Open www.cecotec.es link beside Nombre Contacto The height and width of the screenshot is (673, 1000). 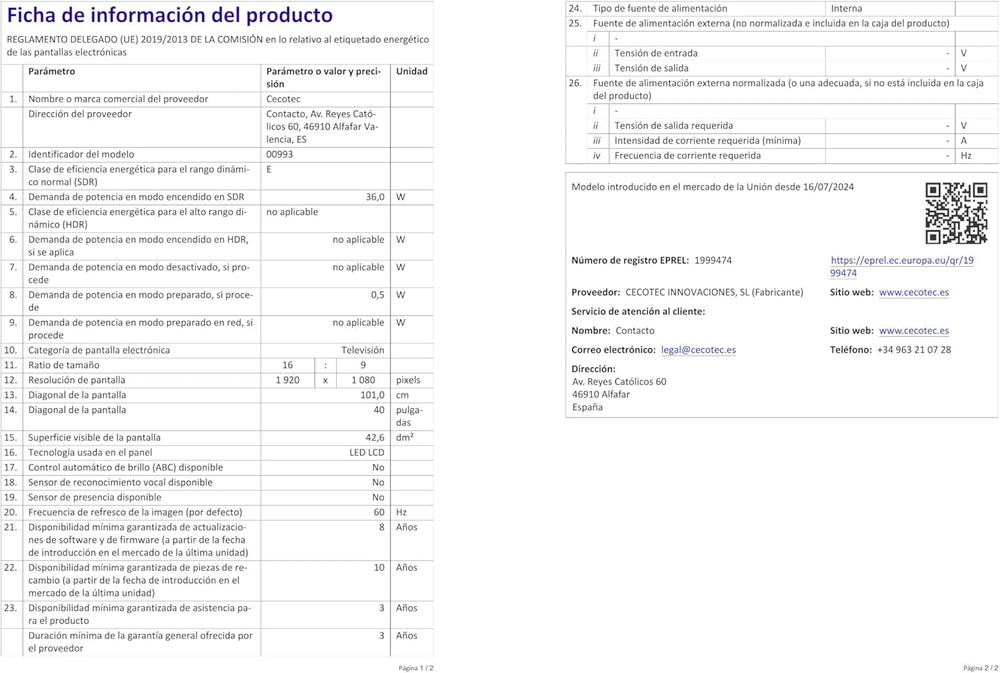point(914,330)
